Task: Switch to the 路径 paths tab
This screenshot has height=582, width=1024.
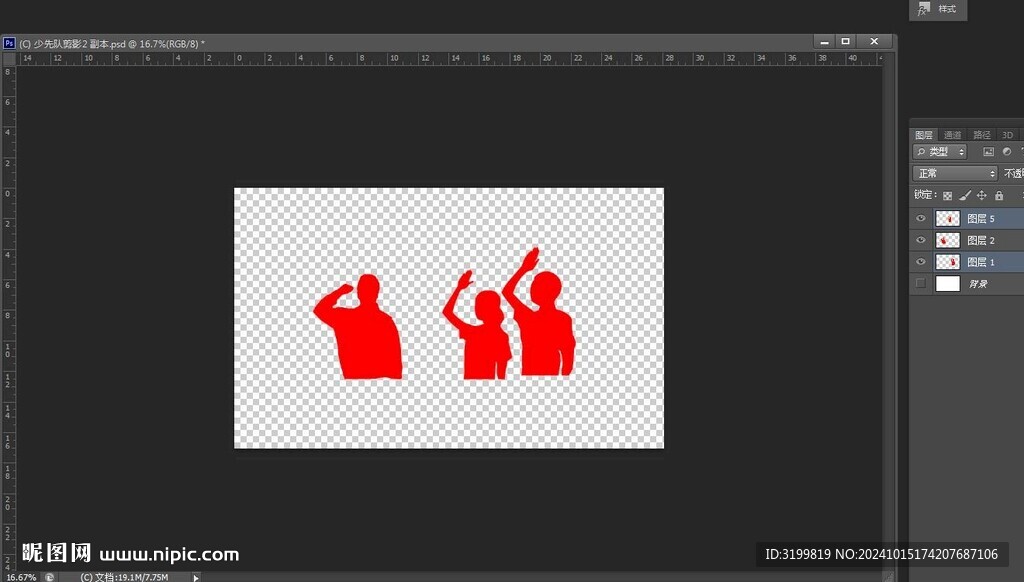Action: 982,135
